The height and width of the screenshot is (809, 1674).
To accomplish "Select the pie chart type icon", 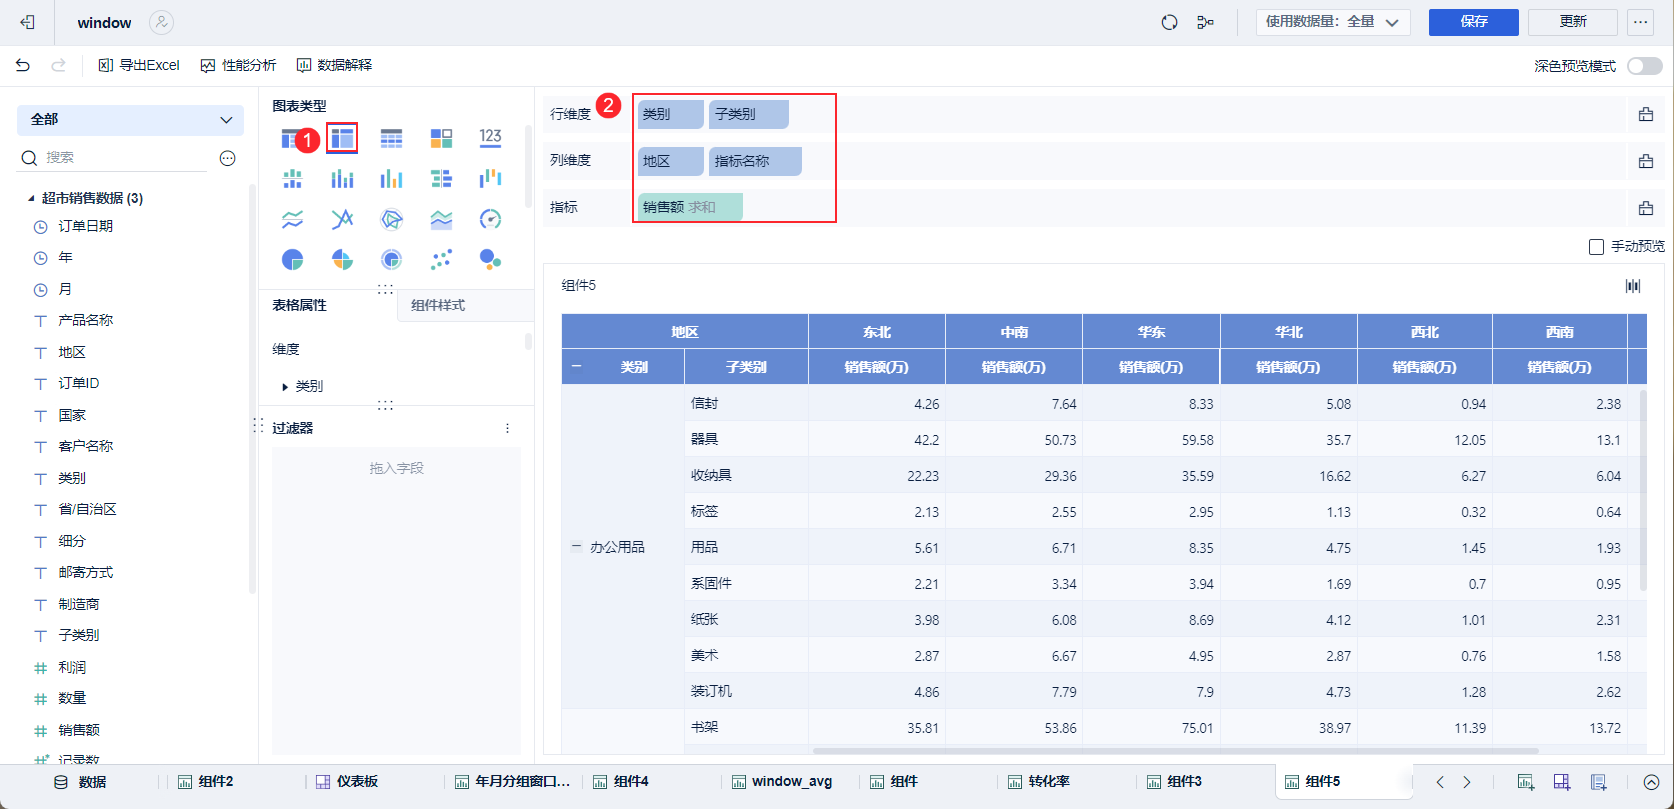I will (x=292, y=260).
